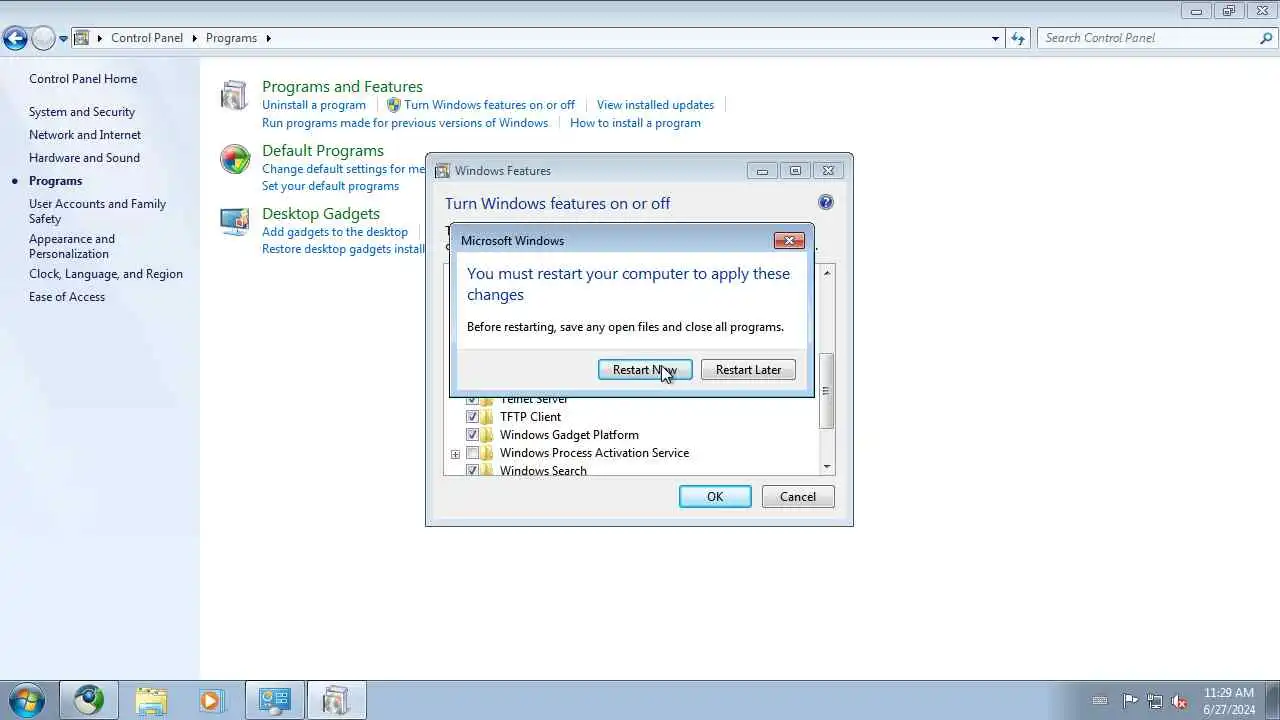Open System and Security category

click(x=82, y=112)
